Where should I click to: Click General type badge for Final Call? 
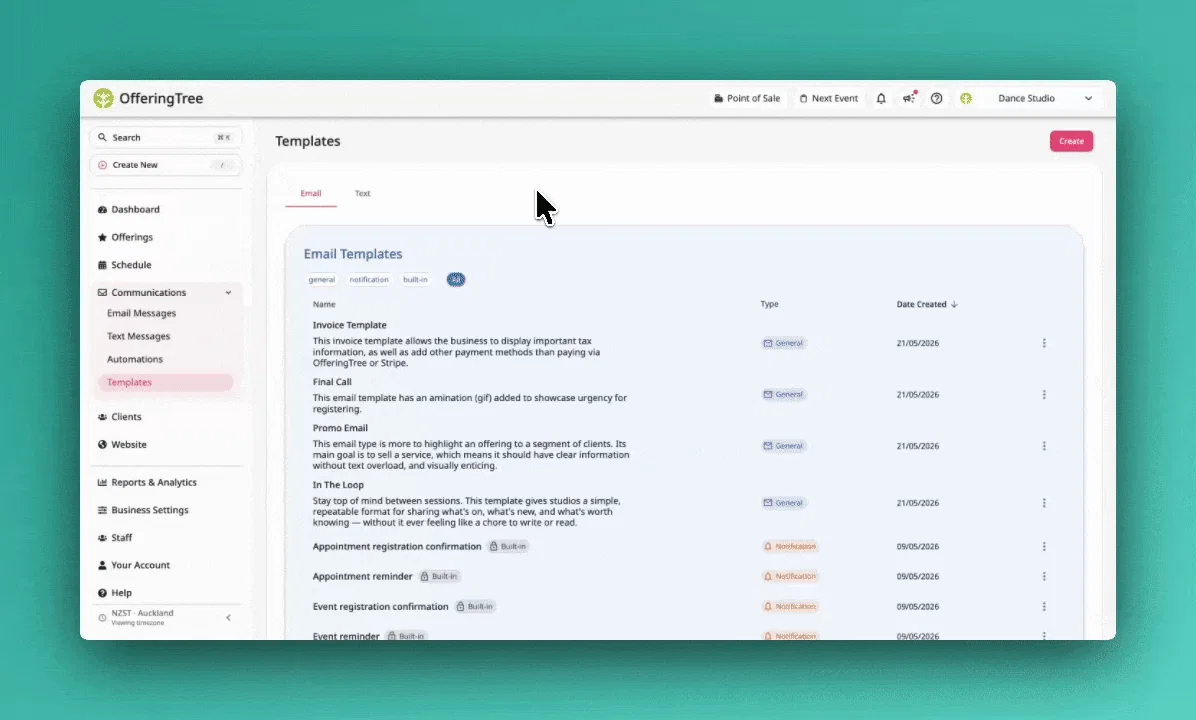pos(783,394)
